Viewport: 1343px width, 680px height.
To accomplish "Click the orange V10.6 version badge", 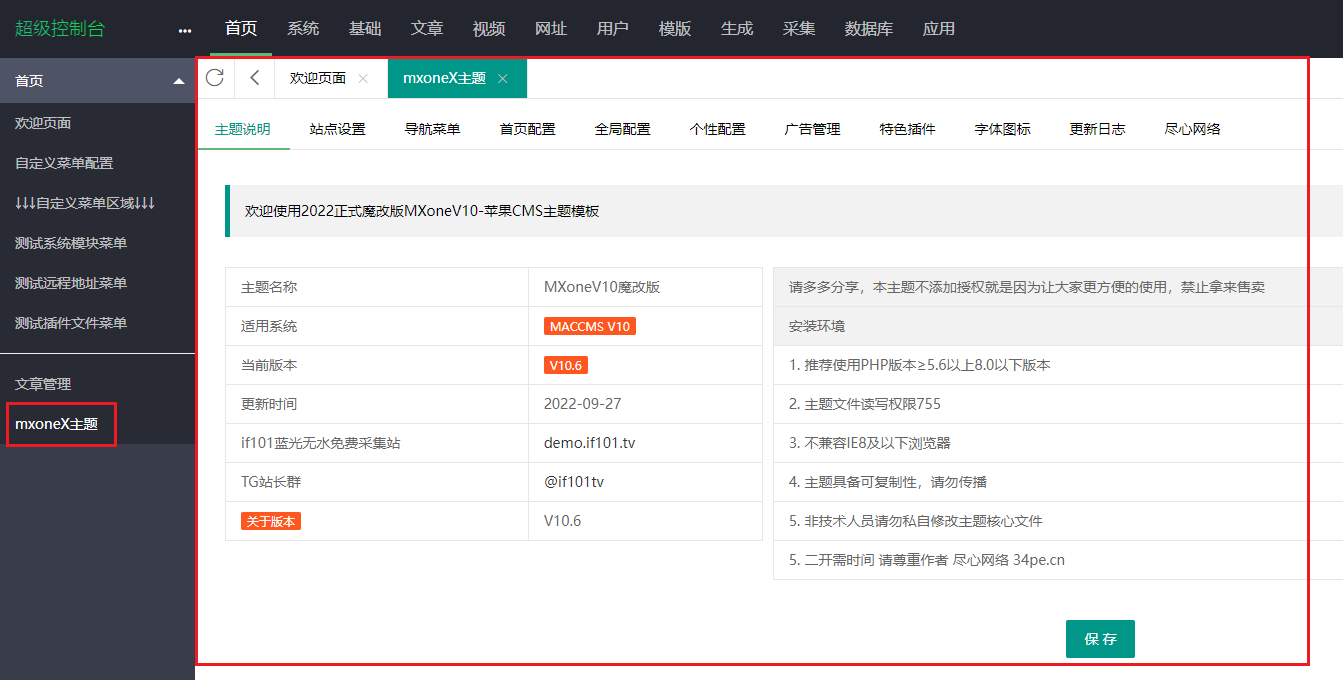I will point(565,366).
